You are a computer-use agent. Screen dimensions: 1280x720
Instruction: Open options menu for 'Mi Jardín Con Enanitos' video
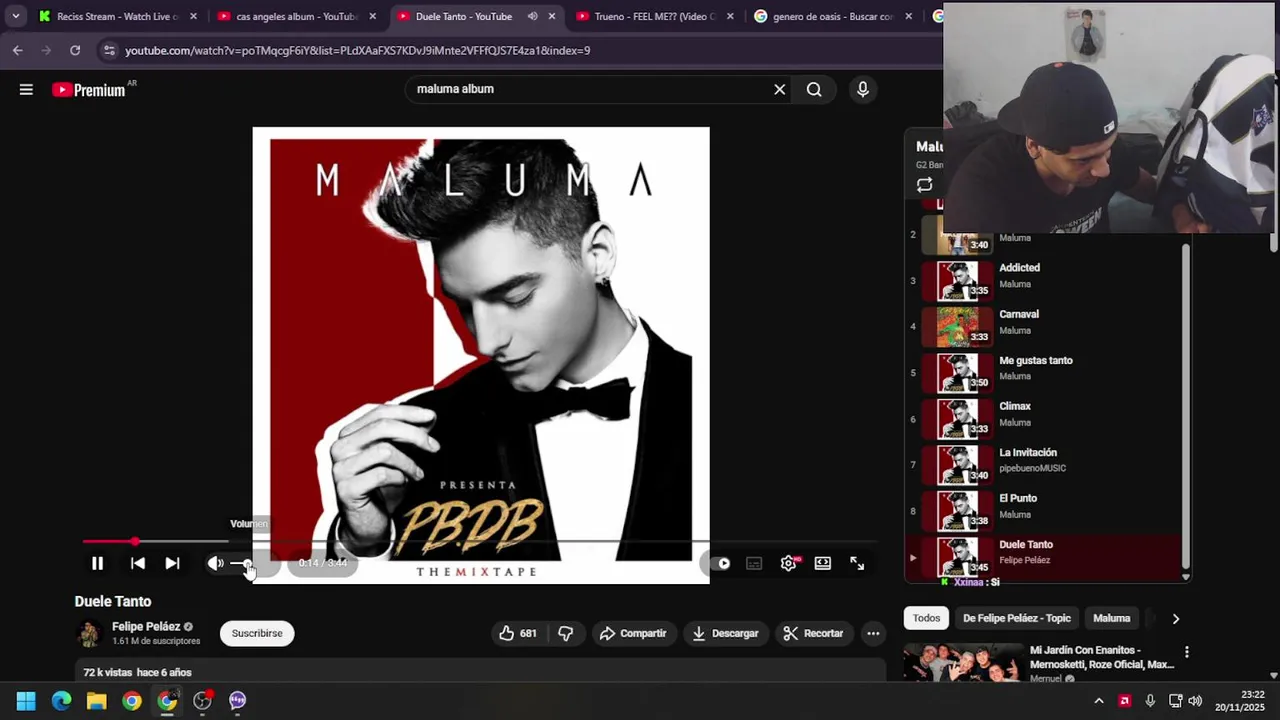pos(1187,652)
